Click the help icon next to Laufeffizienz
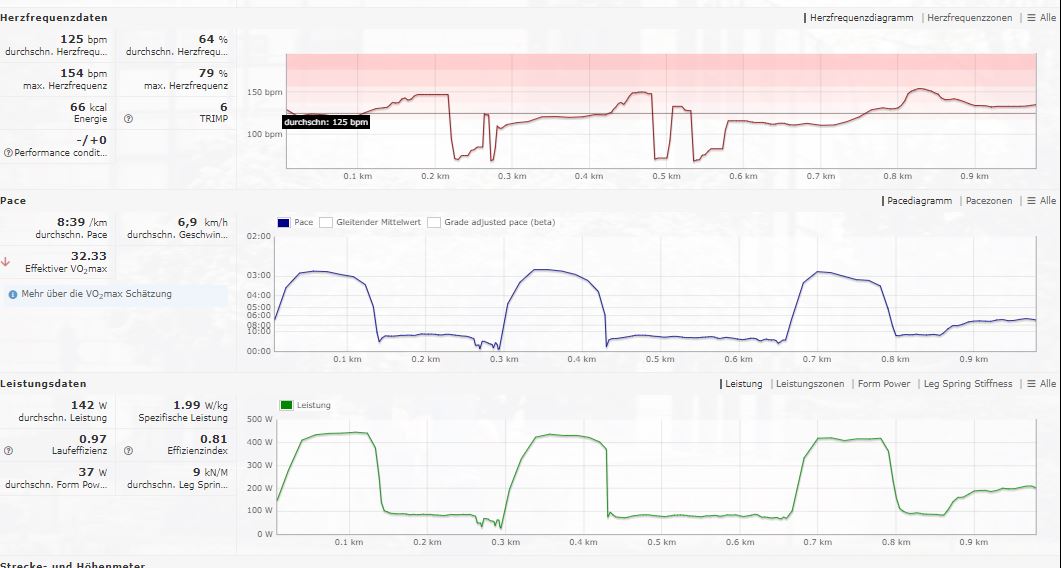 click(x=8, y=451)
